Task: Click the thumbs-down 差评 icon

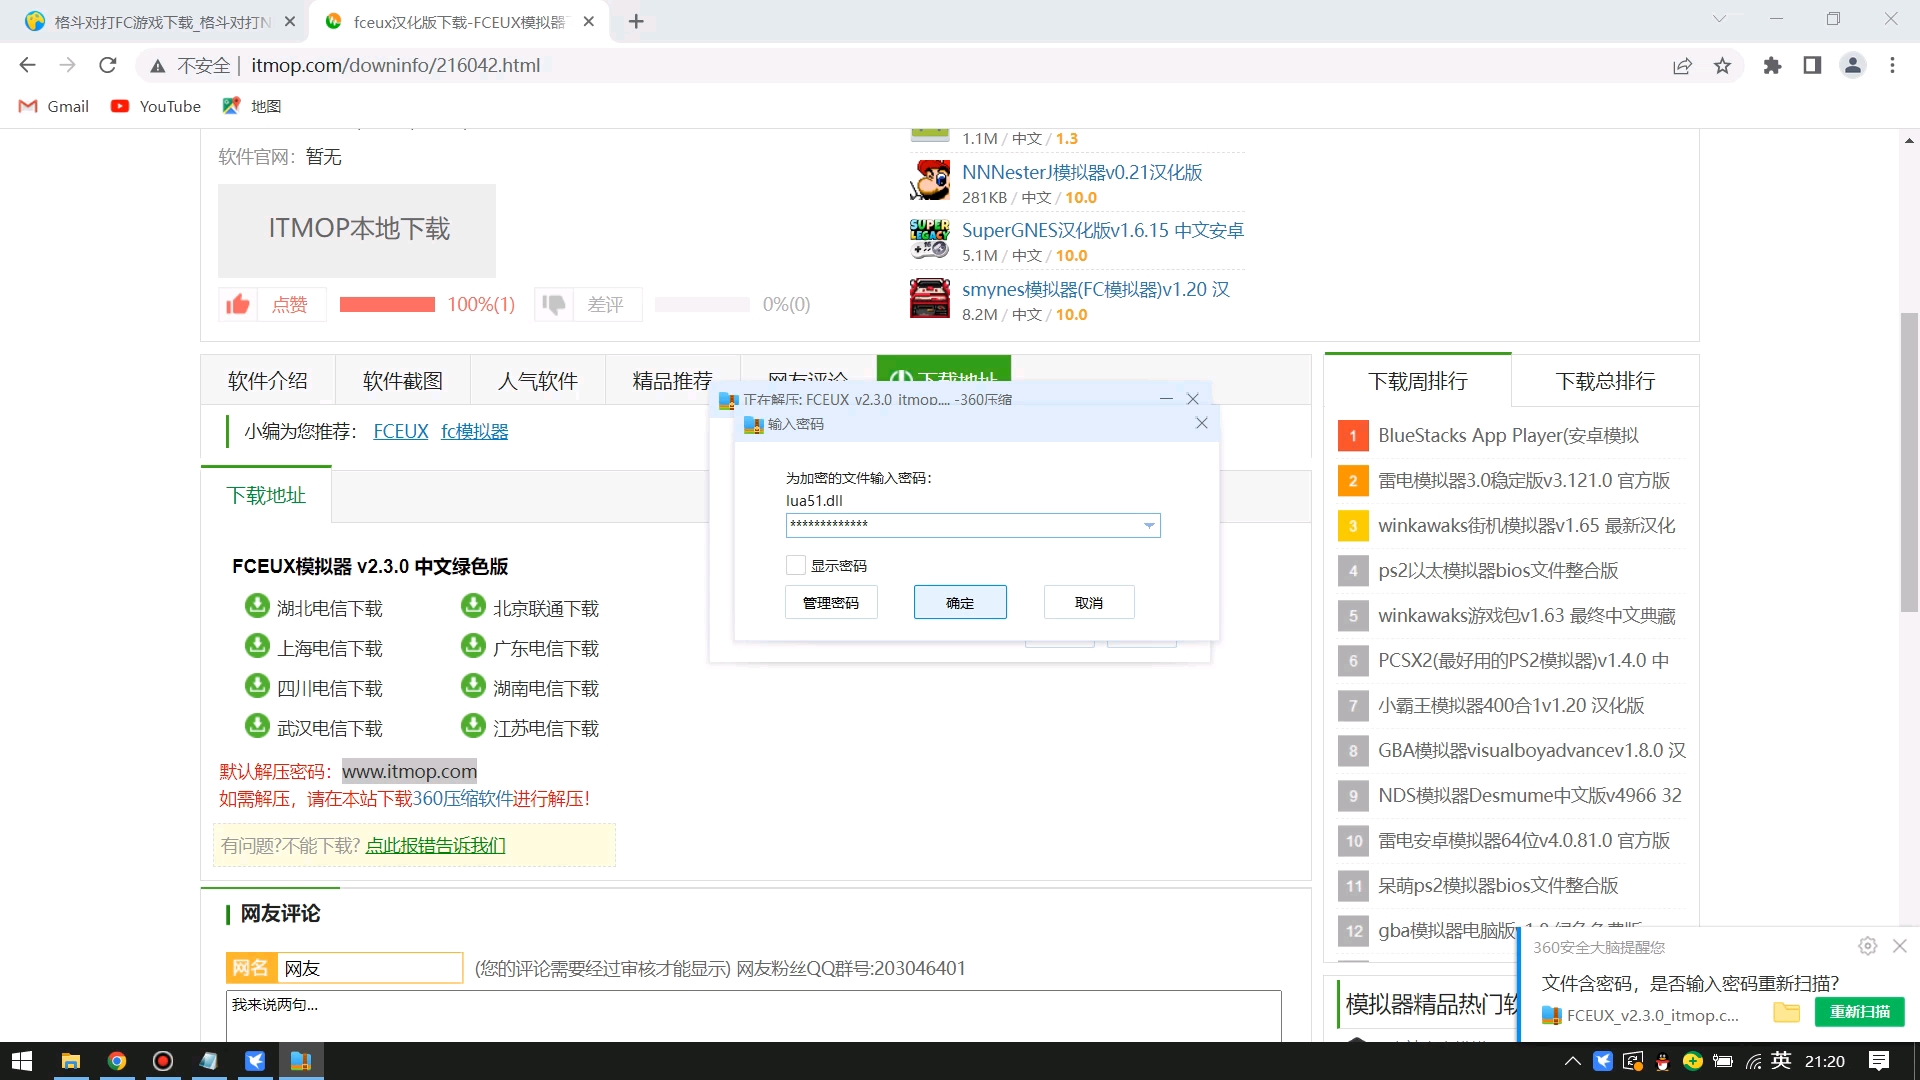Action: [554, 304]
